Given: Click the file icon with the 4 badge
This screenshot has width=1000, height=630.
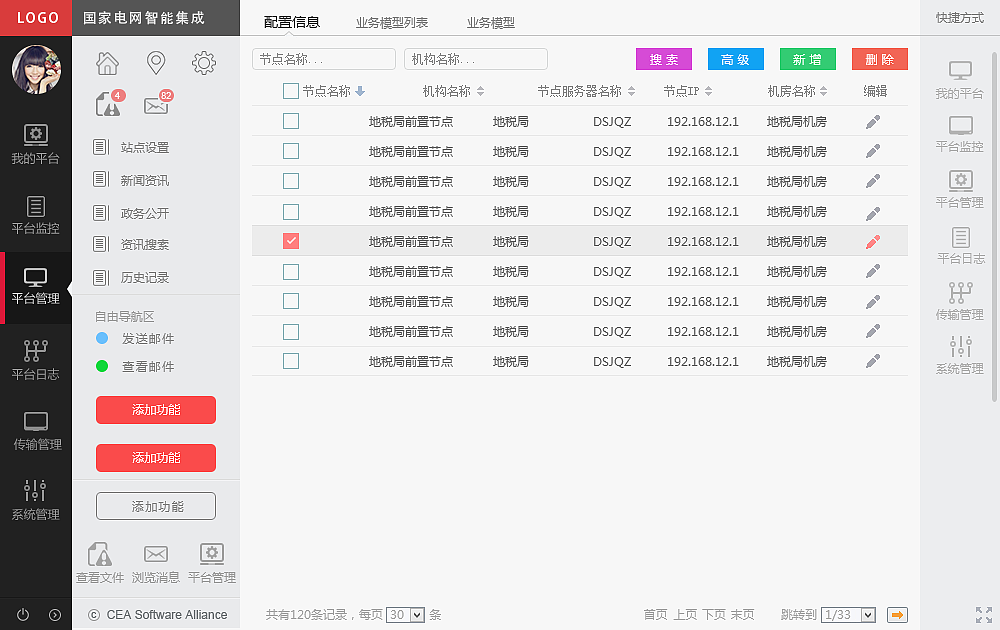Looking at the screenshot, I should coord(104,105).
